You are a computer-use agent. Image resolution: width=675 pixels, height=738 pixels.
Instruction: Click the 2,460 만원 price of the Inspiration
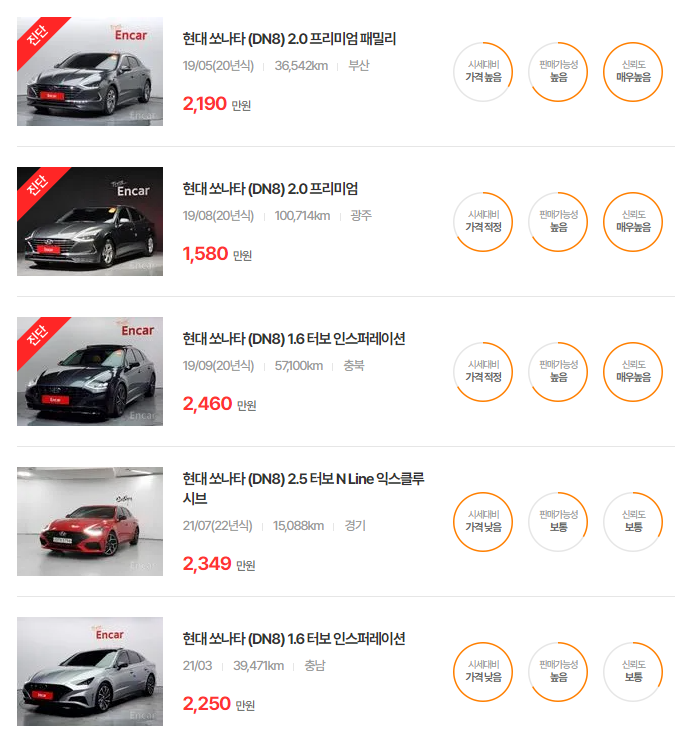click(219, 404)
